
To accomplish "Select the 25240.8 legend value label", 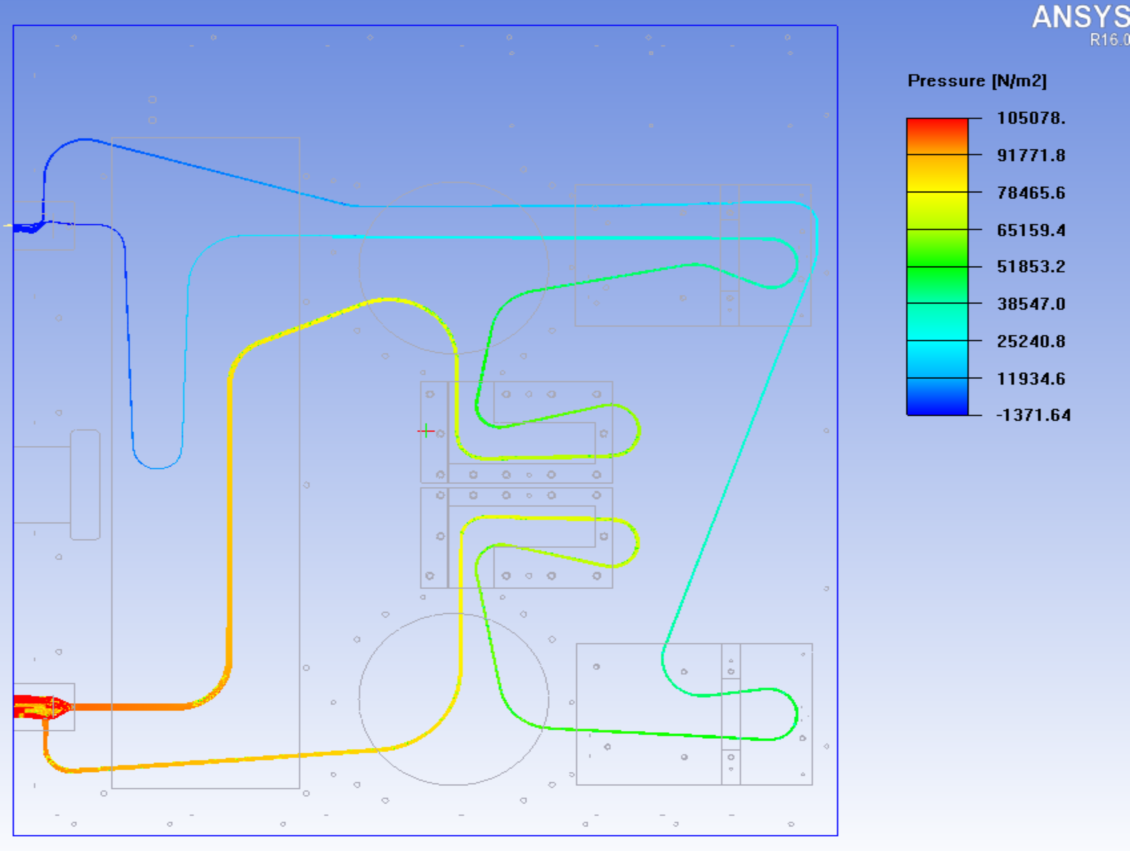I will coord(1031,341).
